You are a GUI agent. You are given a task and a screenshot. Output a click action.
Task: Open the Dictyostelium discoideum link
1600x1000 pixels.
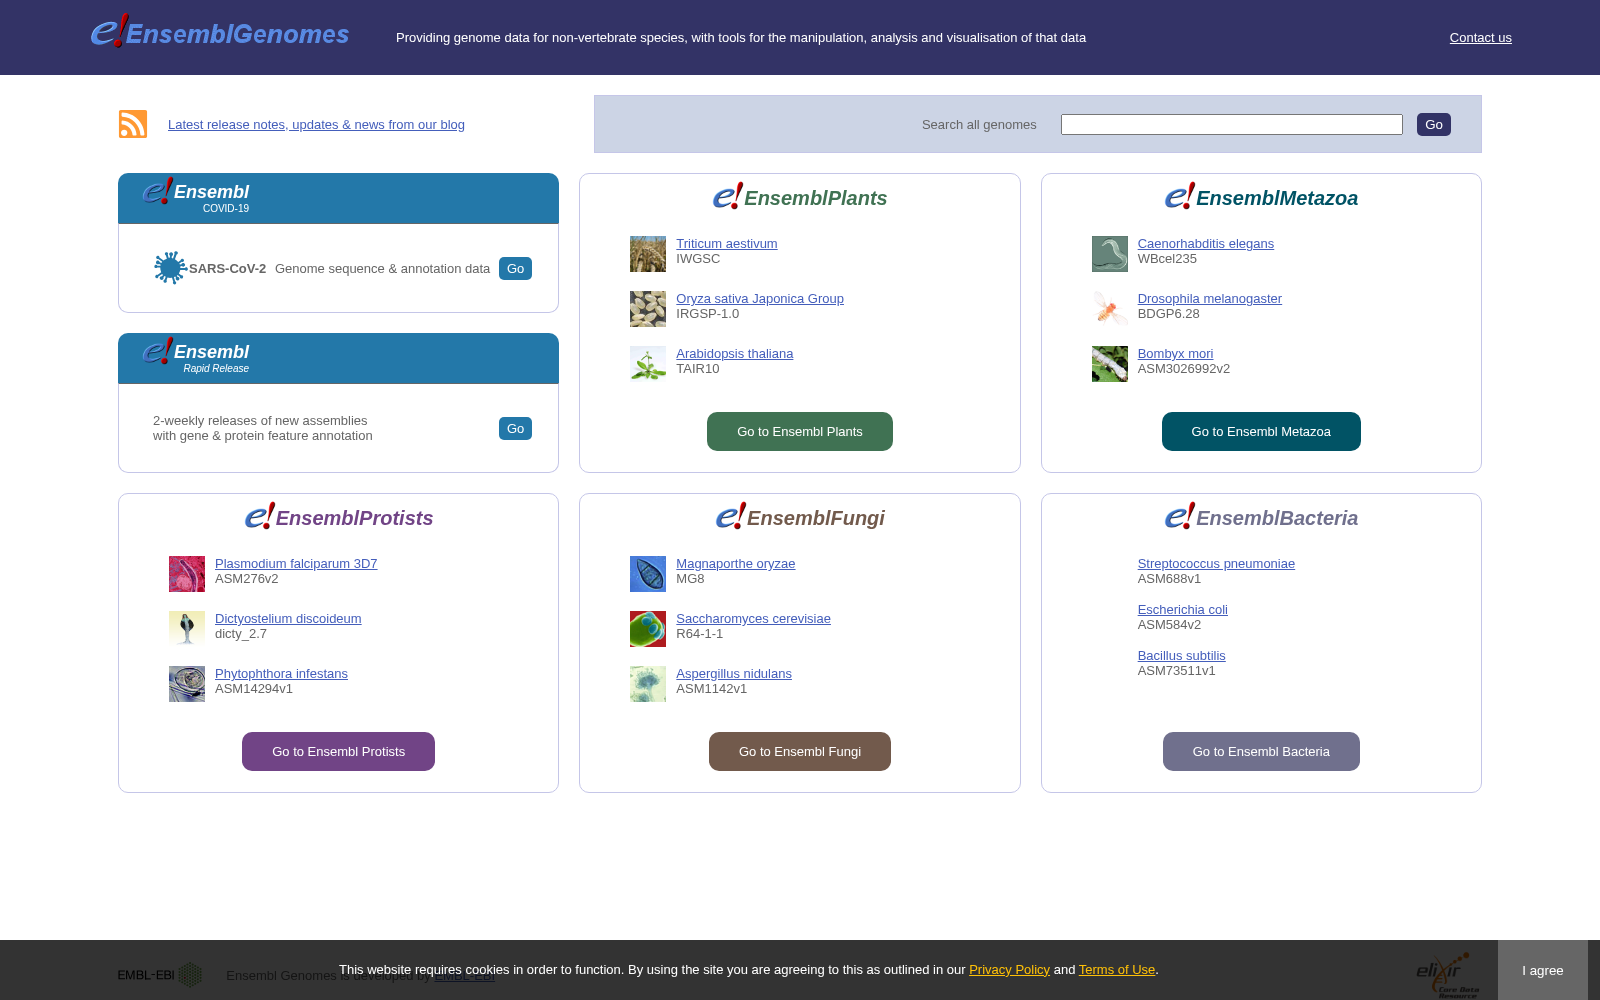pyautogui.click(x=288, y=618)
